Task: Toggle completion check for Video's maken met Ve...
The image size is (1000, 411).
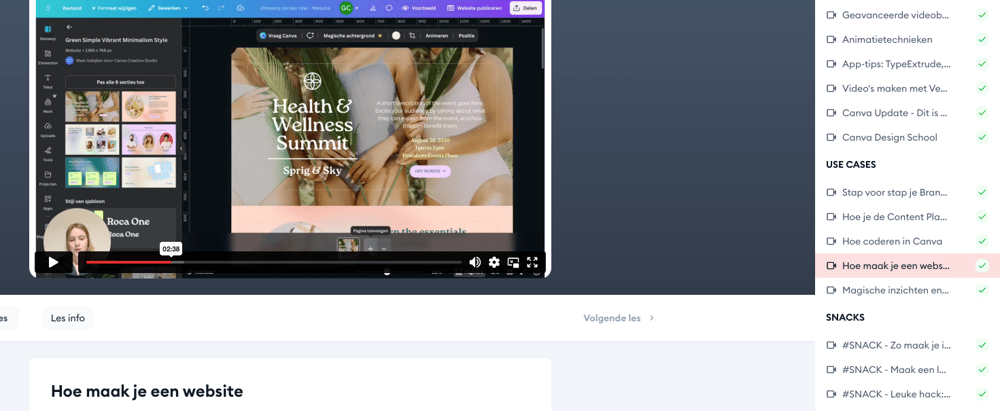Action: point(982,88)
